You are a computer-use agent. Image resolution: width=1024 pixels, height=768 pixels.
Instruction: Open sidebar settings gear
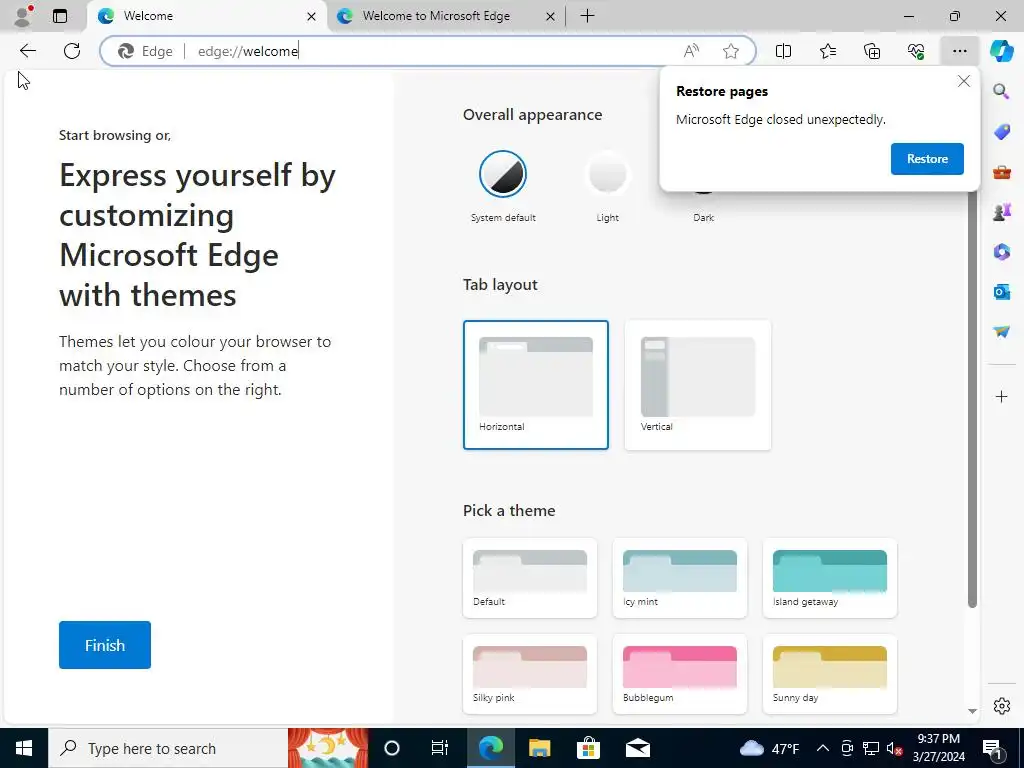tap(1001, 706)
